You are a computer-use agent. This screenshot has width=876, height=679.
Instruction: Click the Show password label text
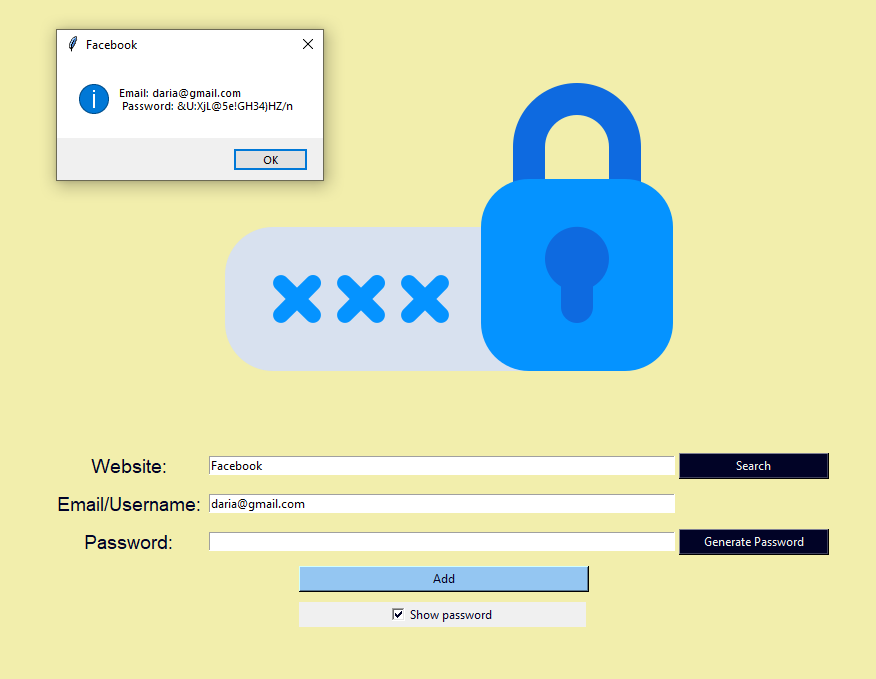[451, 615]
